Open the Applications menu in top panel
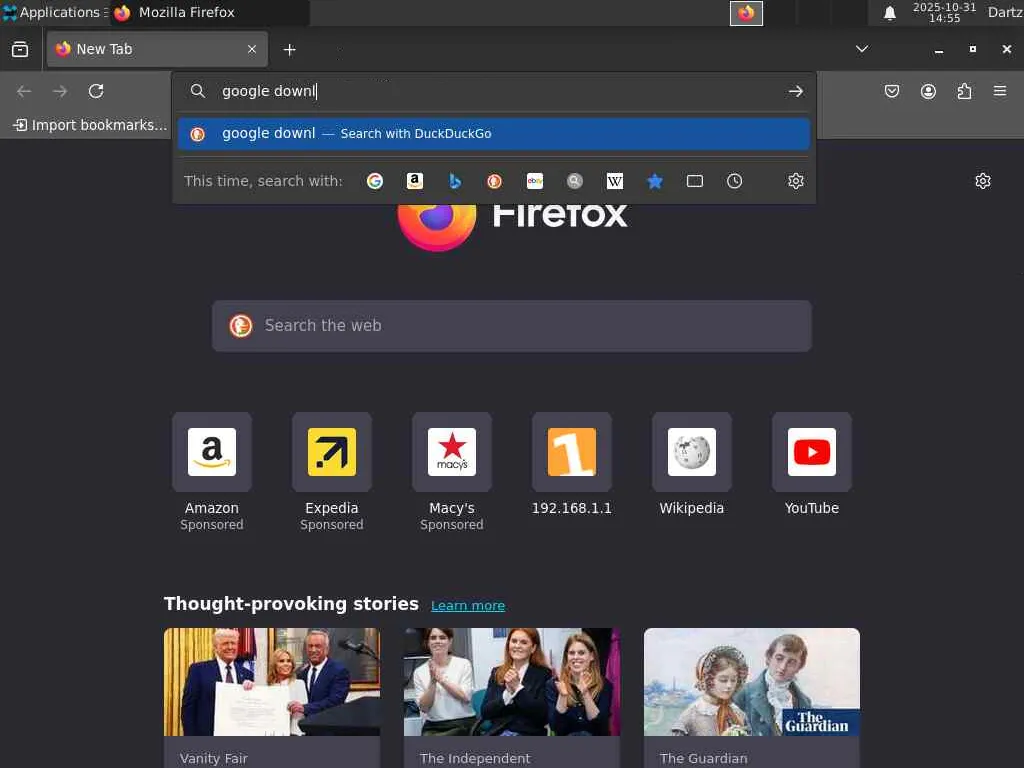This screenshot has width=1024, height=768. (x=55, y=12)
